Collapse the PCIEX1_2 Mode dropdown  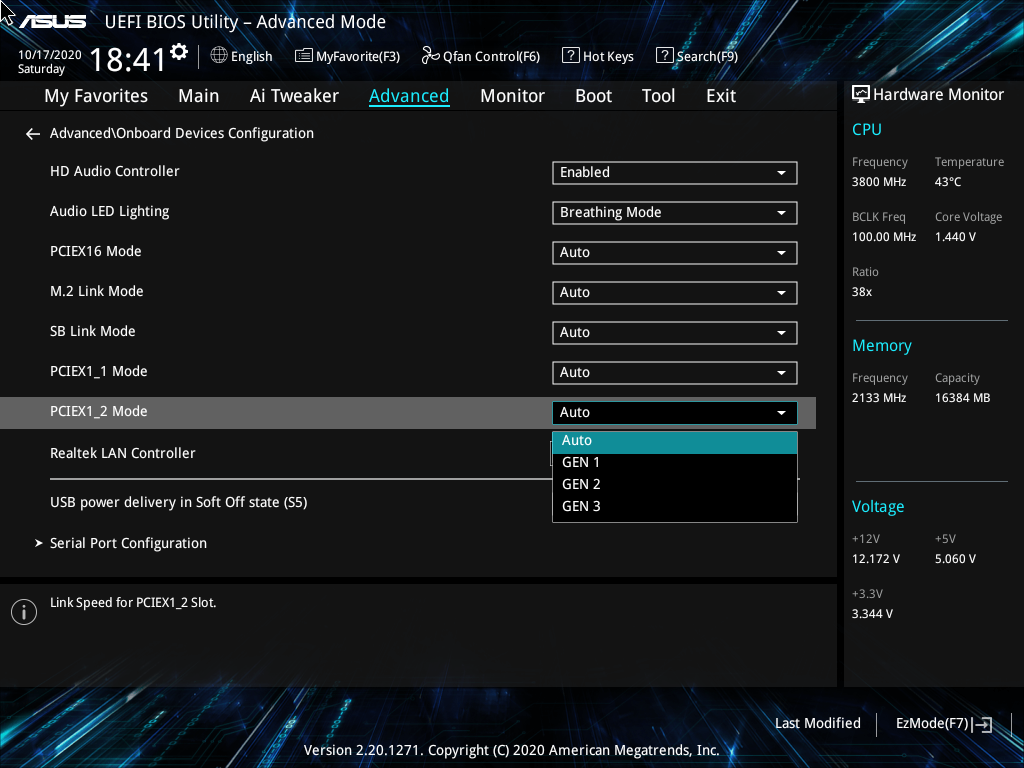click(675, 413)
